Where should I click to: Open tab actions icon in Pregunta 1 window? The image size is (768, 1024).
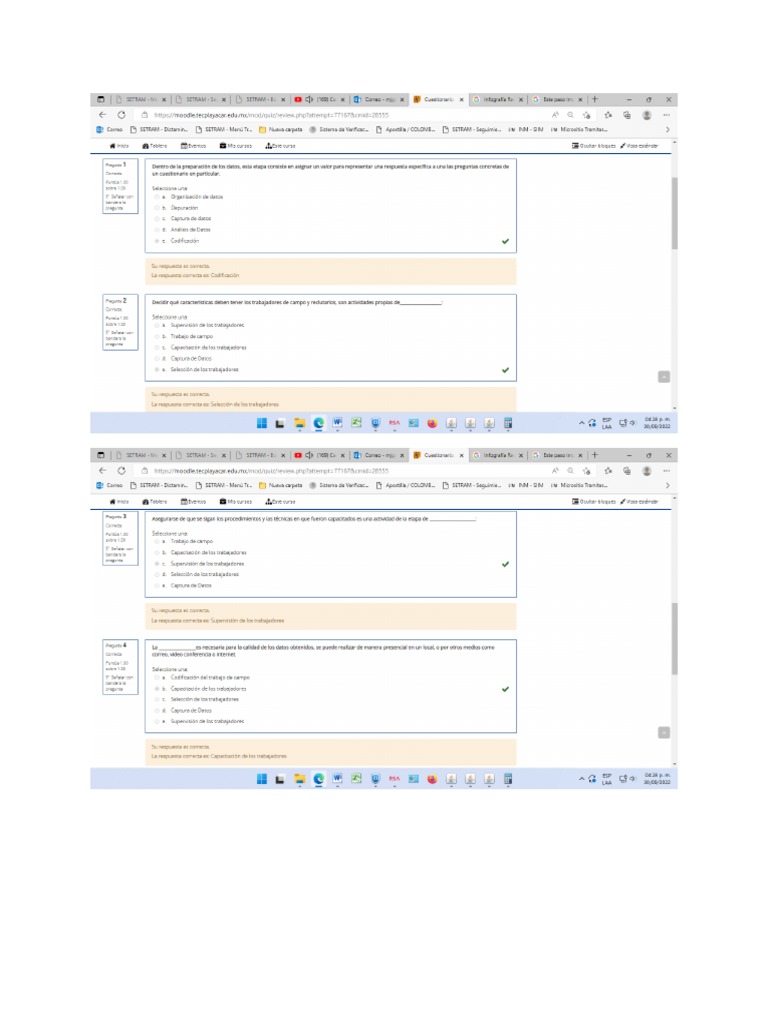(101, 99)
